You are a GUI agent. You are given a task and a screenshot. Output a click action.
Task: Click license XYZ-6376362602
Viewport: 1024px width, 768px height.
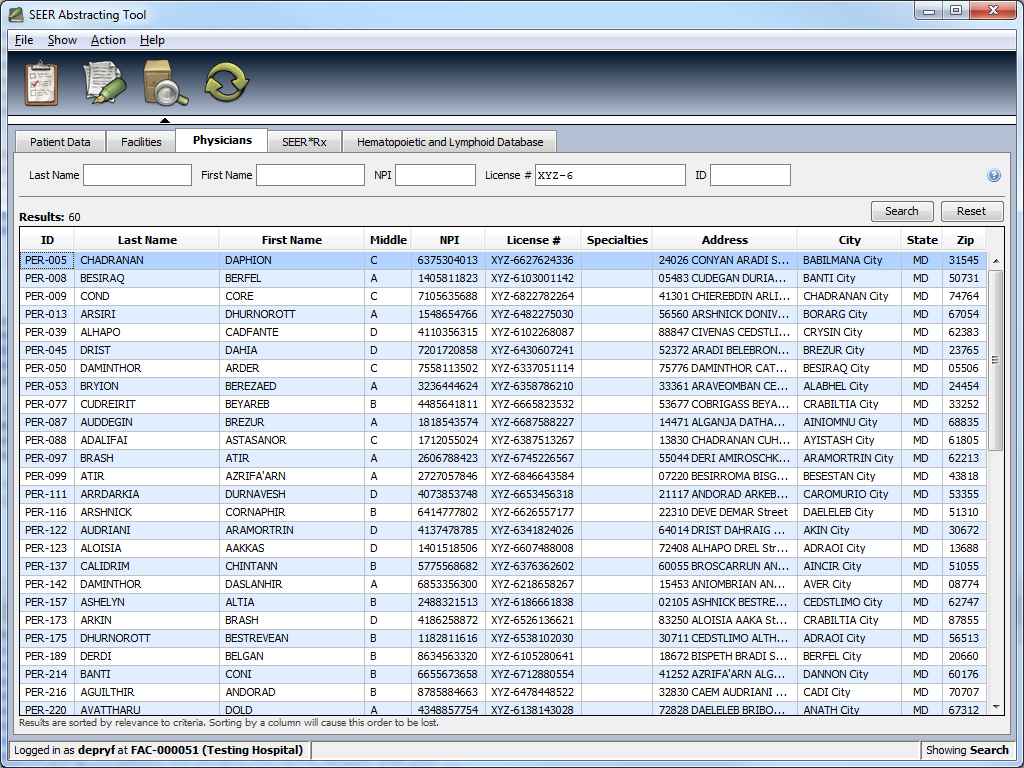point(532,566)
